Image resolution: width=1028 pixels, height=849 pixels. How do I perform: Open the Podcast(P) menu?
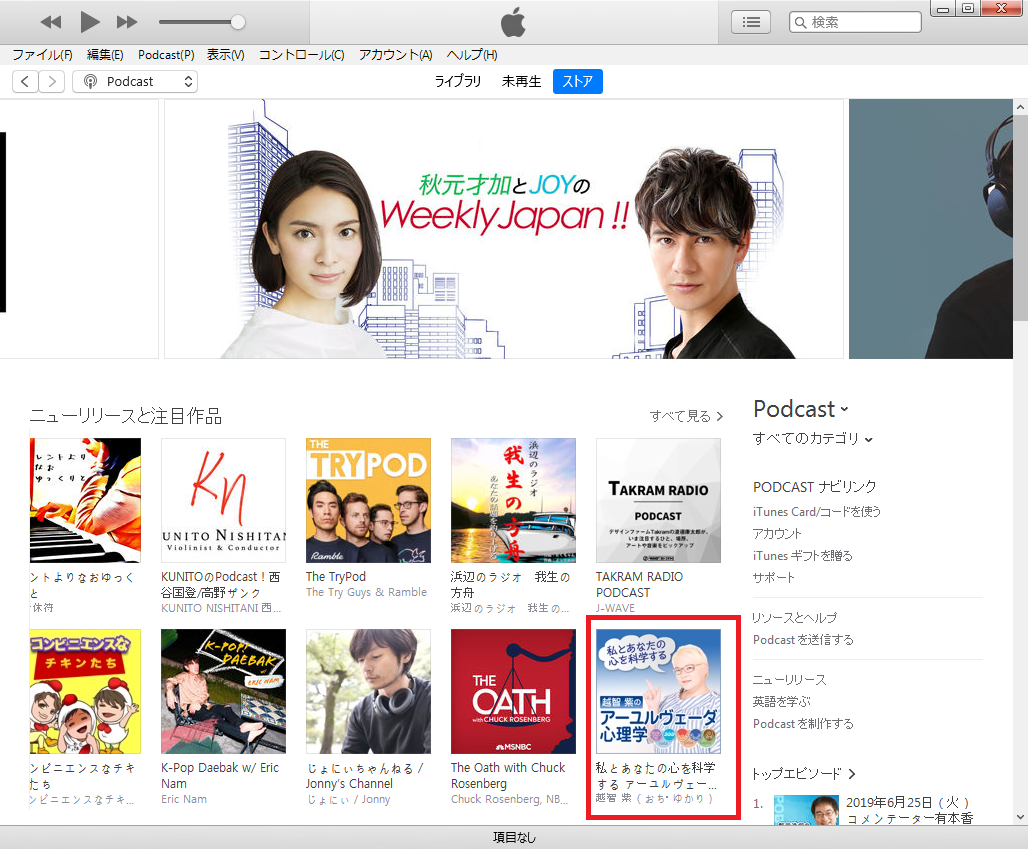tap(166, 55)
